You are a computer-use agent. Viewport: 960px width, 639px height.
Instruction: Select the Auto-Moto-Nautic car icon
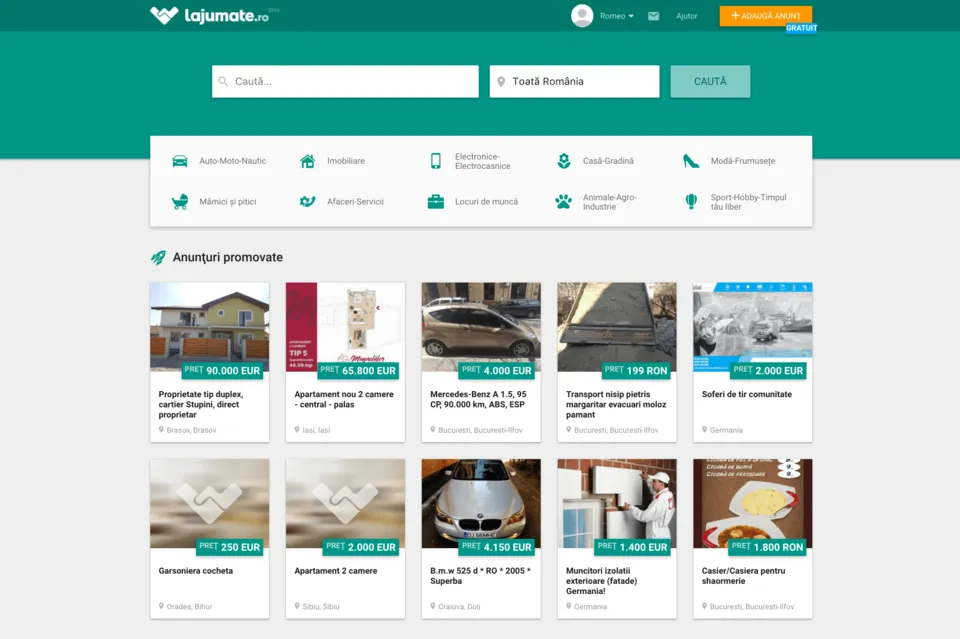[180, 161]
